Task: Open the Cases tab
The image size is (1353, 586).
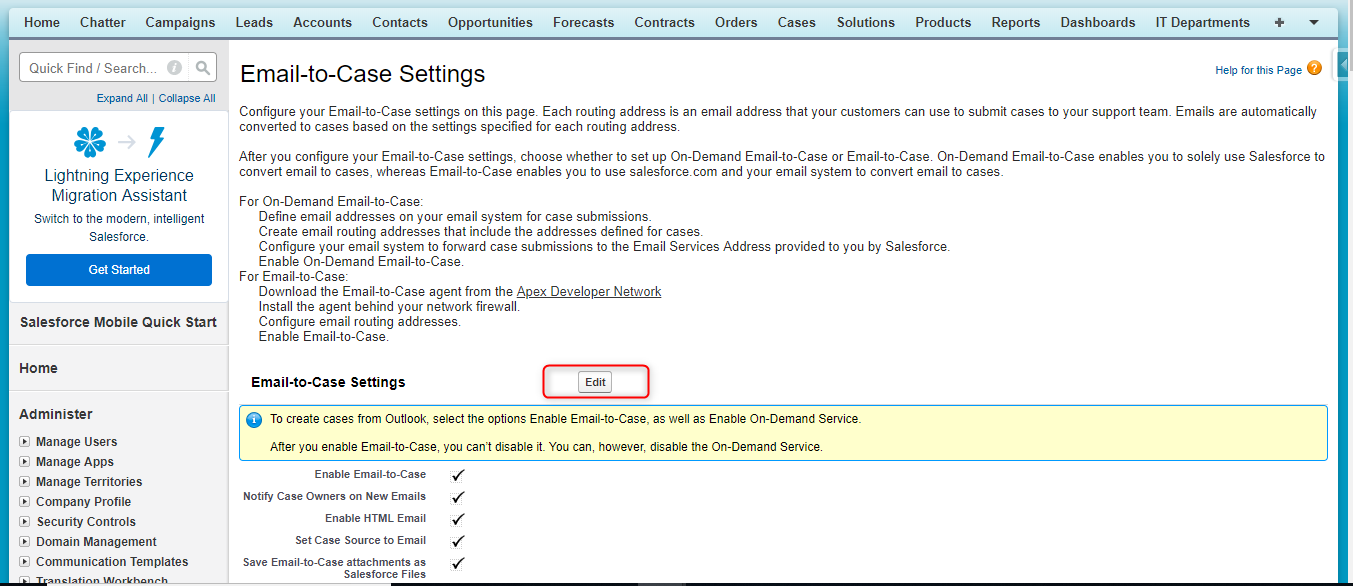Action: tap(797, 22)
